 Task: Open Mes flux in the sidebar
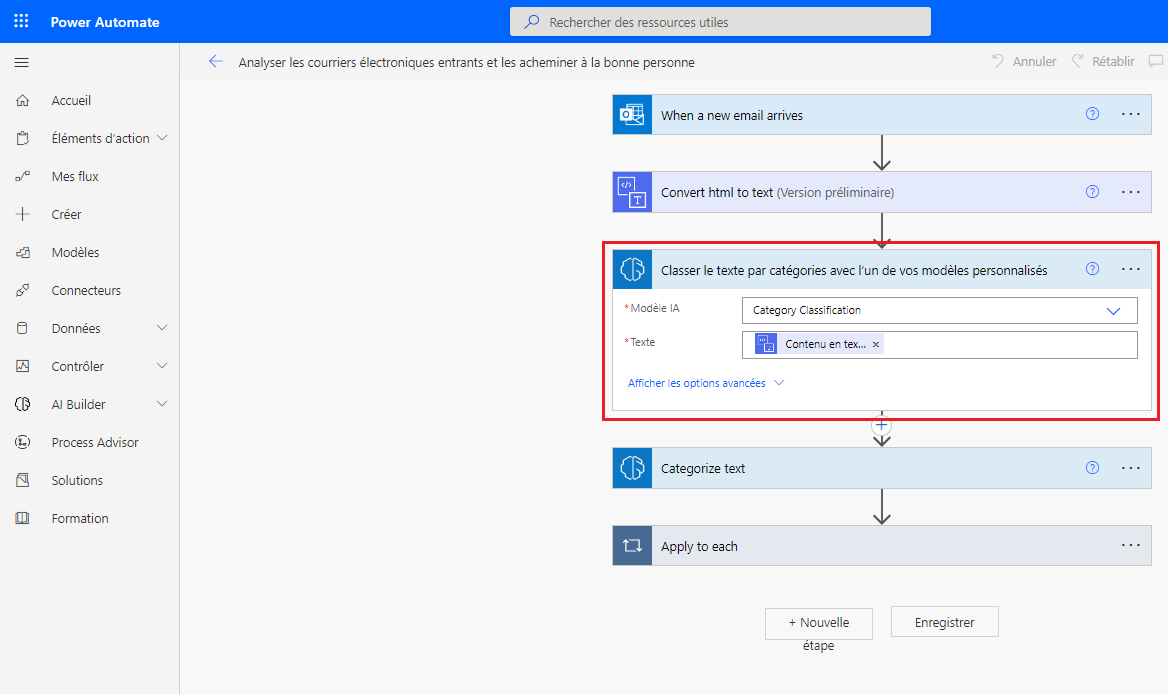(75, 176)
